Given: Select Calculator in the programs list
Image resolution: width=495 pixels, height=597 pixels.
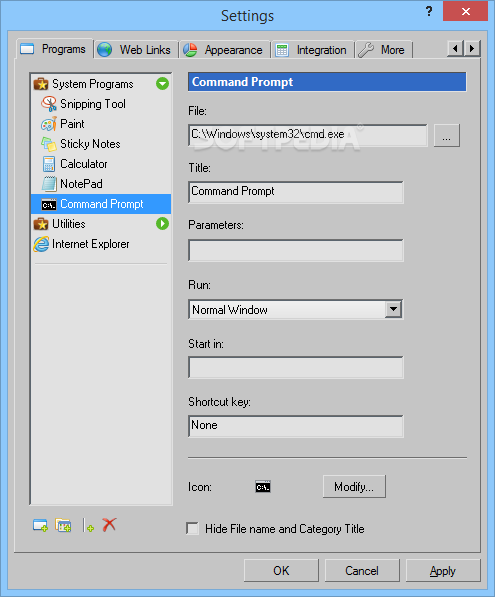Looking at the screenshot, I should click(x=101, y=164).
